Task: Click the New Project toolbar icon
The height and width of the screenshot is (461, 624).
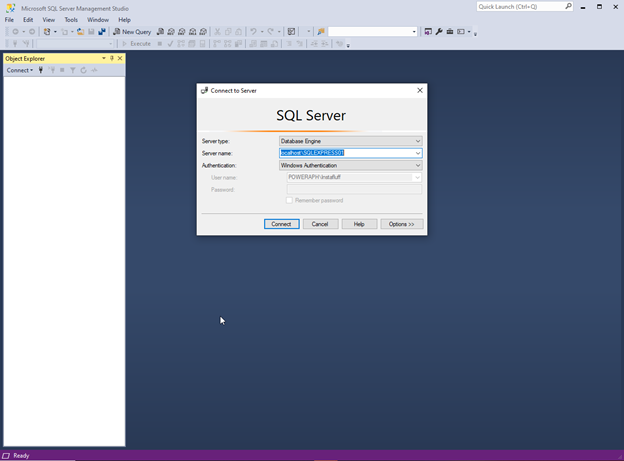Action: 47,32
